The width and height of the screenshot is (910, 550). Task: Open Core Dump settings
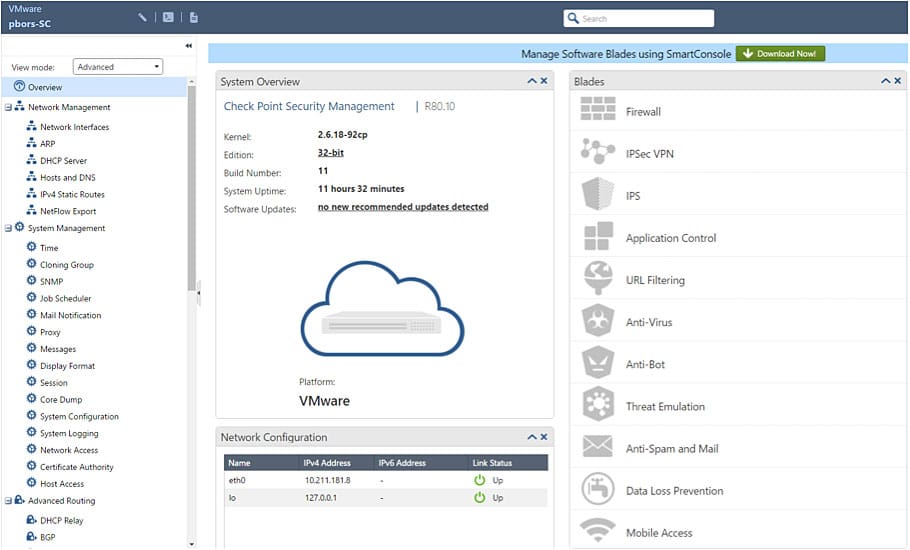61,399
